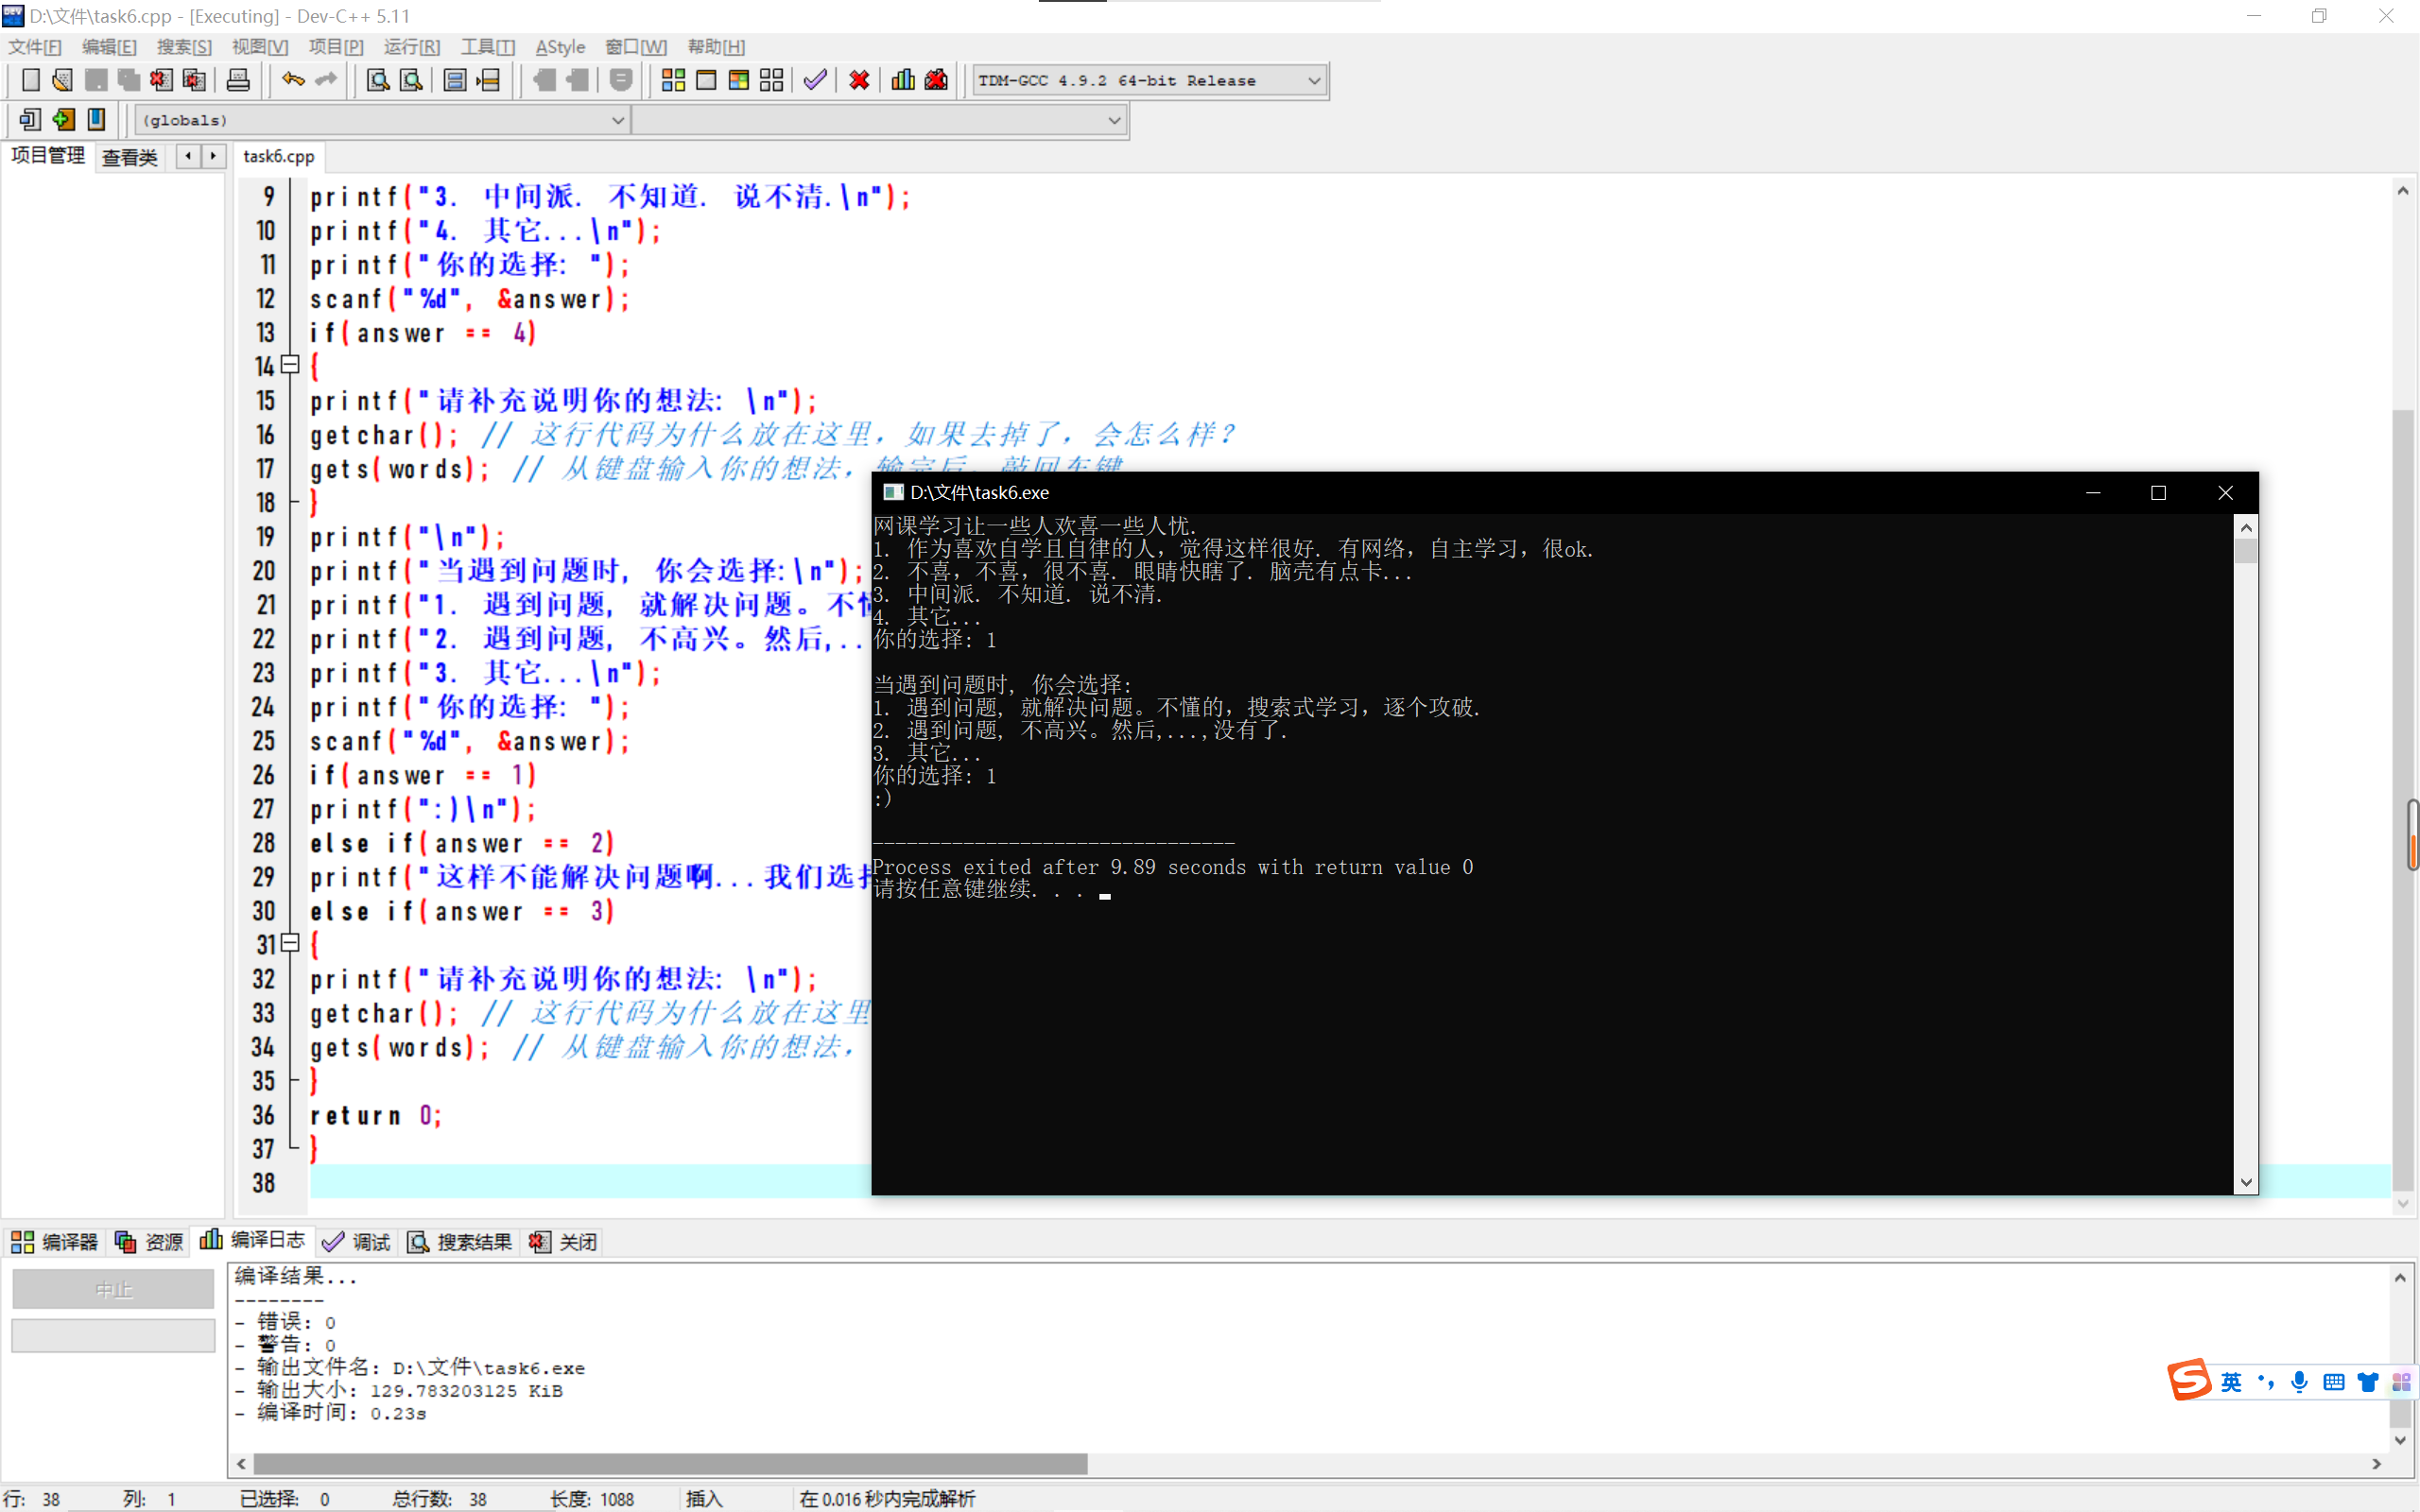Switch to the 调试 bottom tab

coord(357,1242)
